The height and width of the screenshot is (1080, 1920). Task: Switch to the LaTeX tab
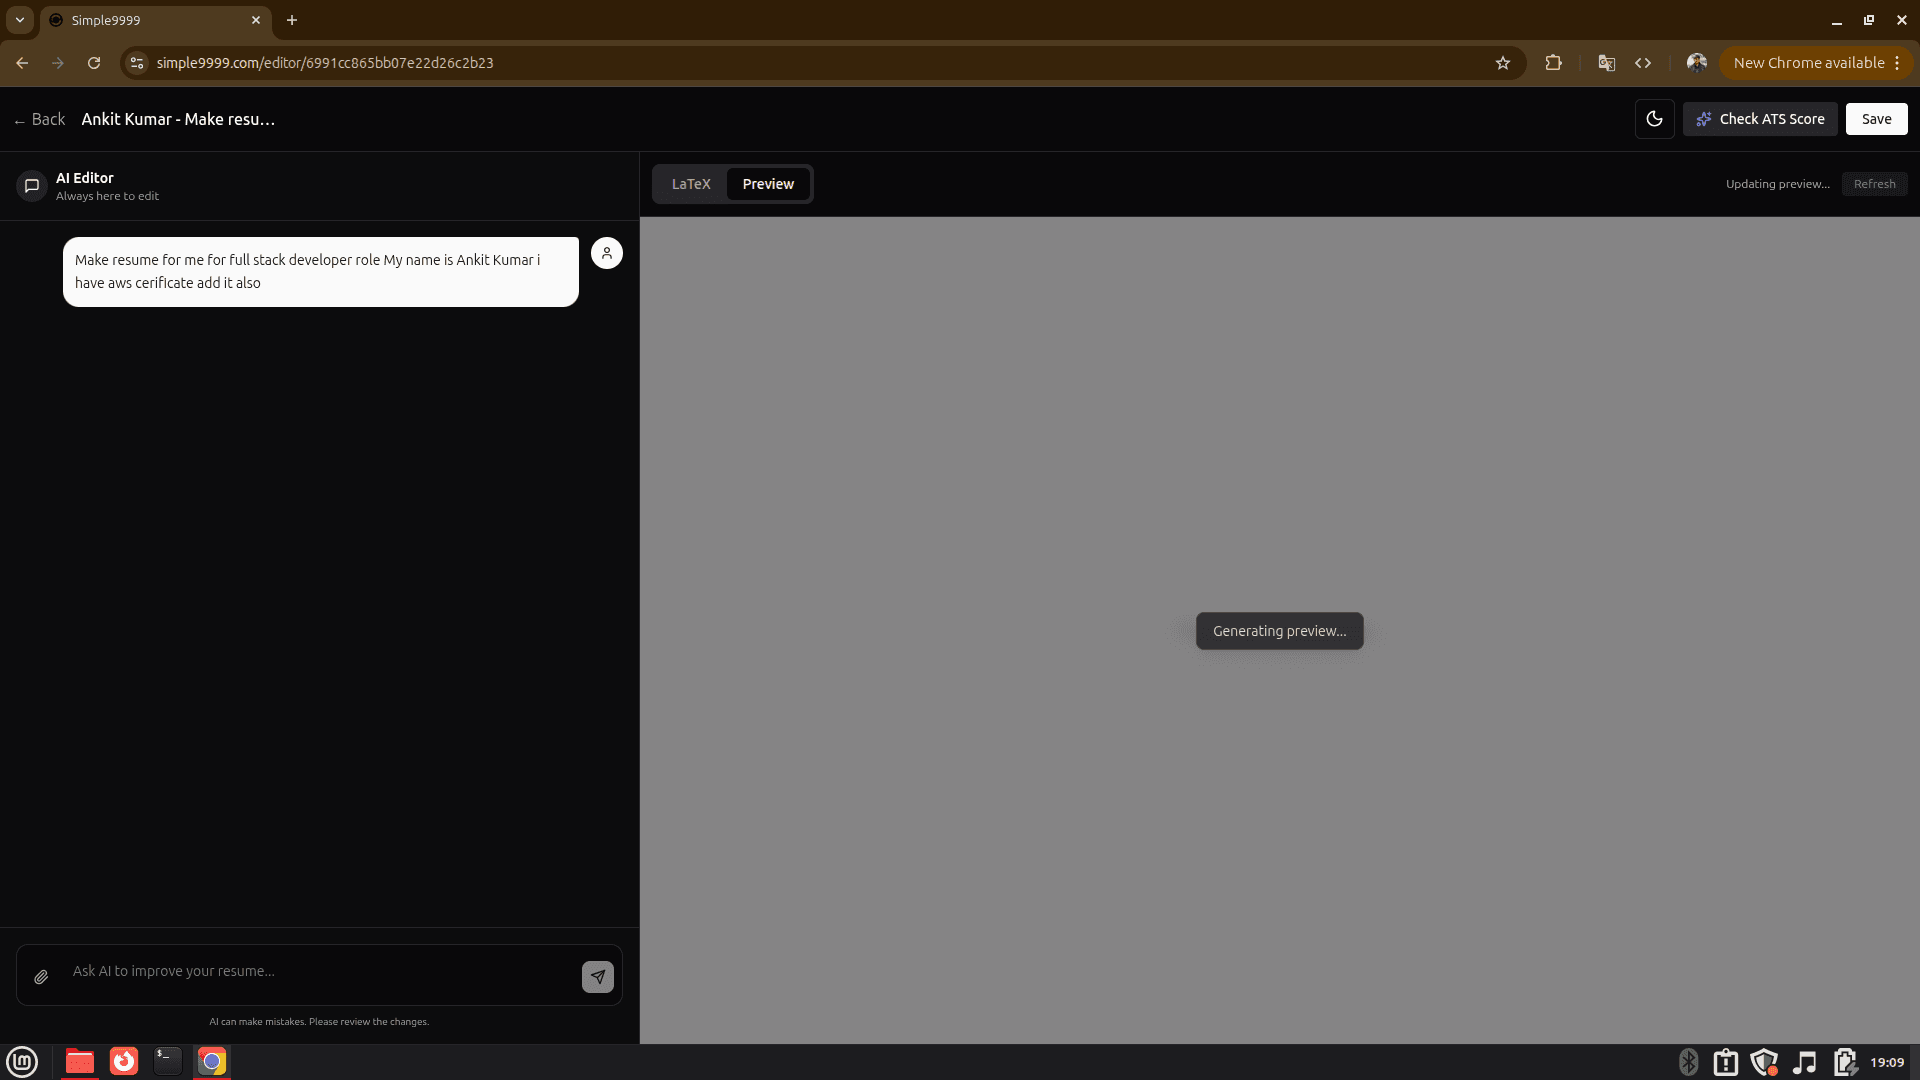[690, 184]
